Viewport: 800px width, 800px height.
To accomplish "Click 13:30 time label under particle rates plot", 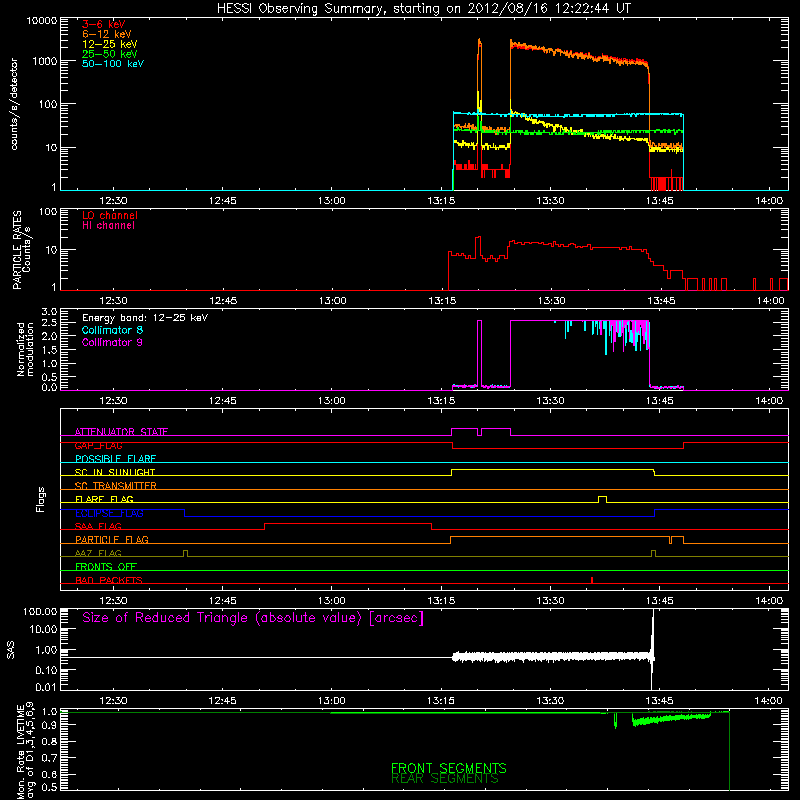I will (552, 301).
